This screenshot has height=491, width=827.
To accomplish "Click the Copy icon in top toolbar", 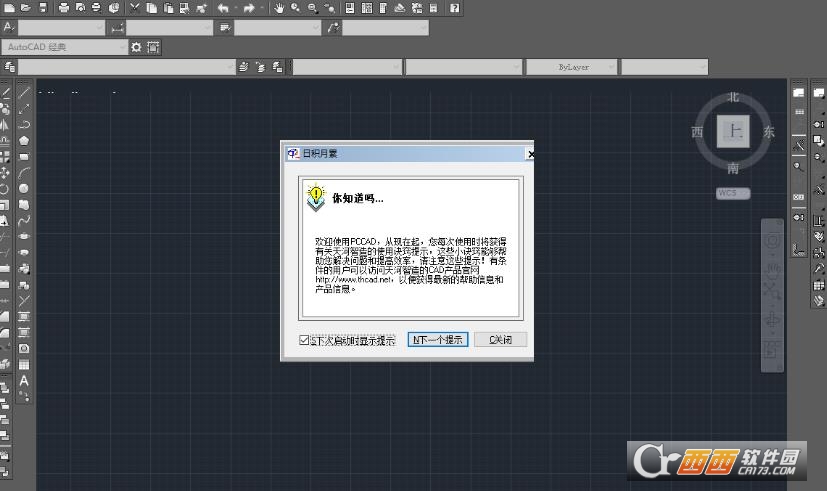I will pyautogui.click(x=151, y=8).
